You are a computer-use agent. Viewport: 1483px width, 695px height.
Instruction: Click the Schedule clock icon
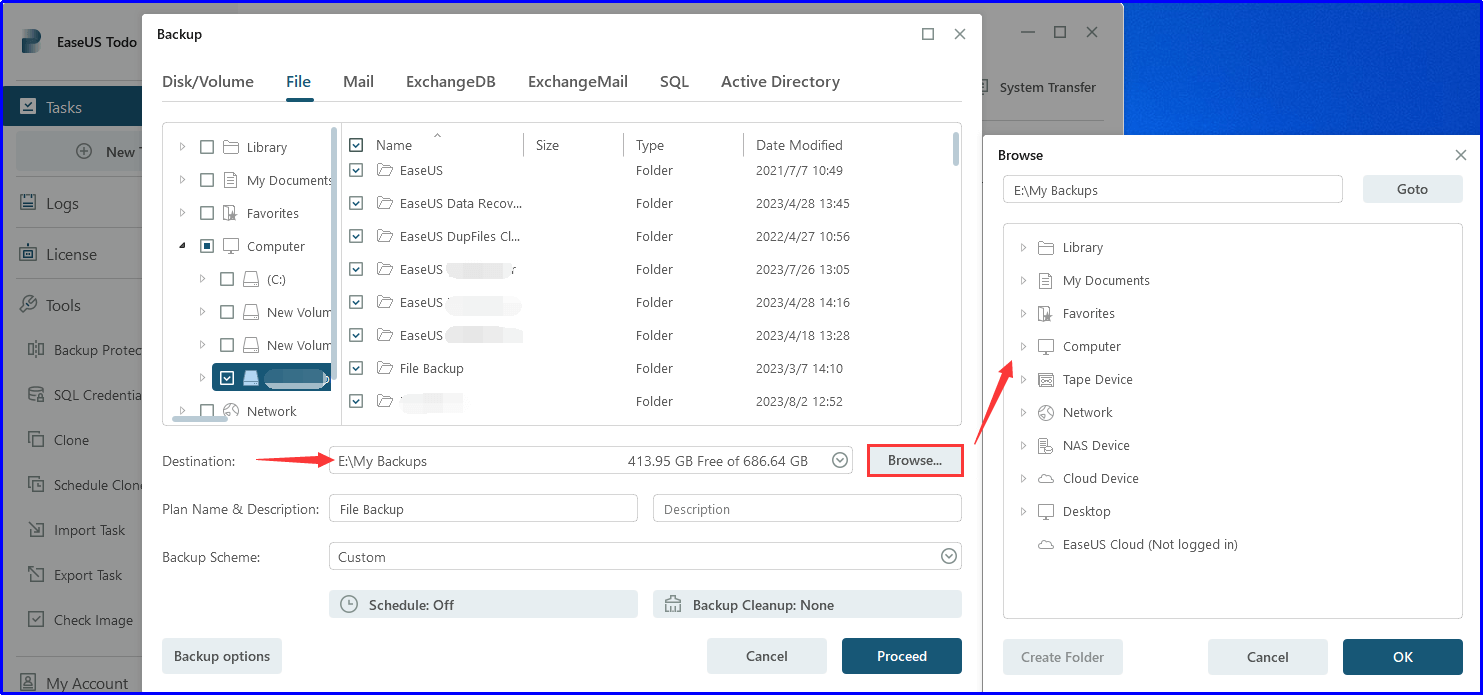pyautogui.click(x=349, y=605)
